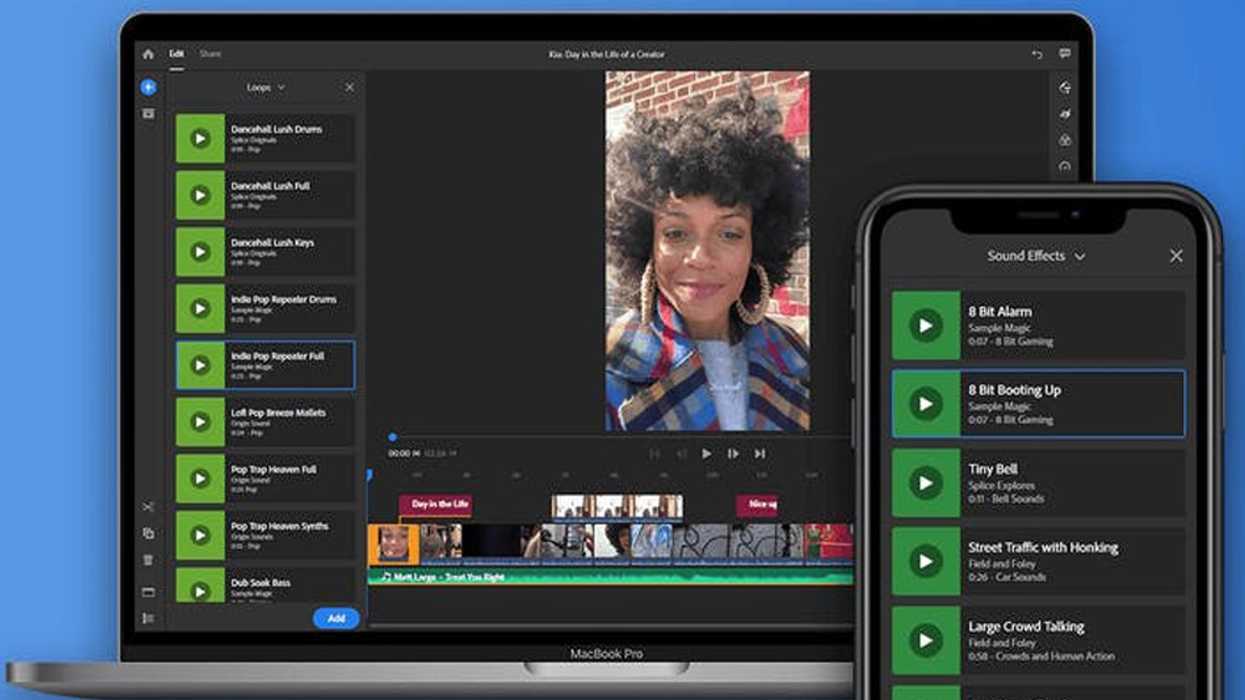Image resolution: width=1245 pixels, height=700 pixels.
Task: Open the Sound Effects dropdown on phone
Action: click(1036, 256)
